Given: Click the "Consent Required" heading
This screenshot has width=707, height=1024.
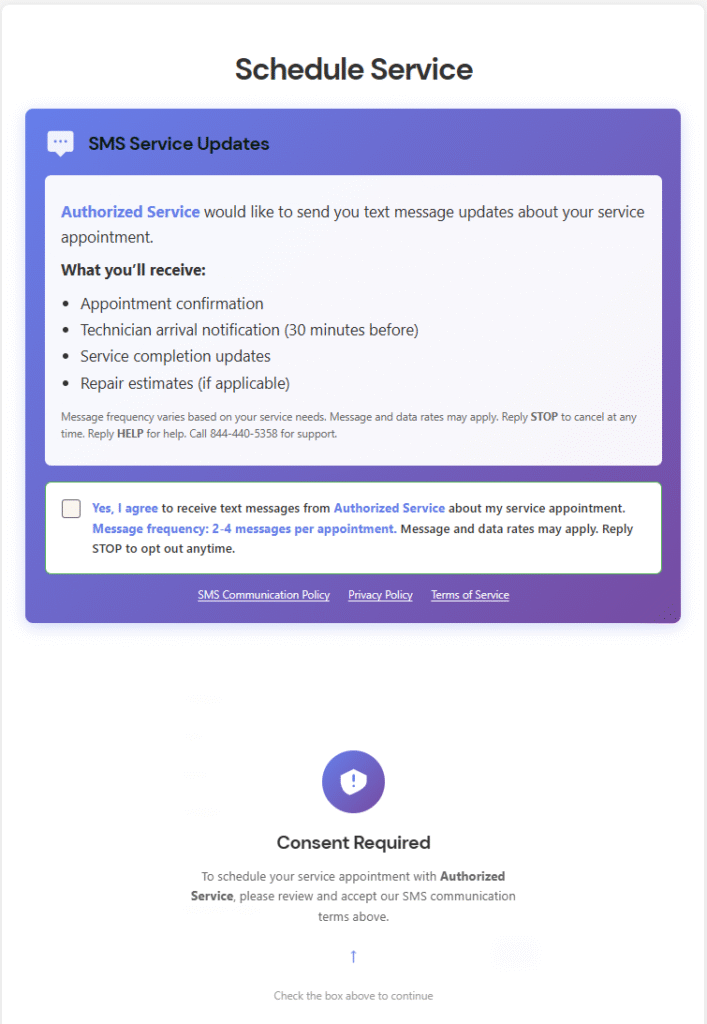Looking at the screenshot, I should (353, 842).
